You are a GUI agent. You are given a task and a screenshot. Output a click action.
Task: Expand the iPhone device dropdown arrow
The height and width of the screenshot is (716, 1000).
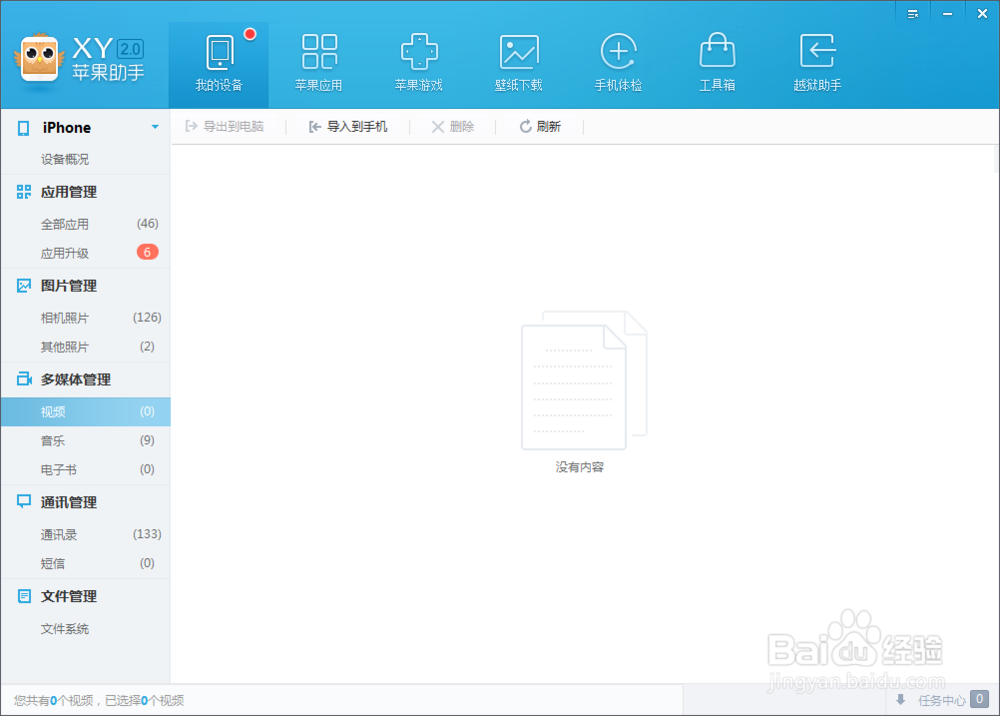point(155,127)
